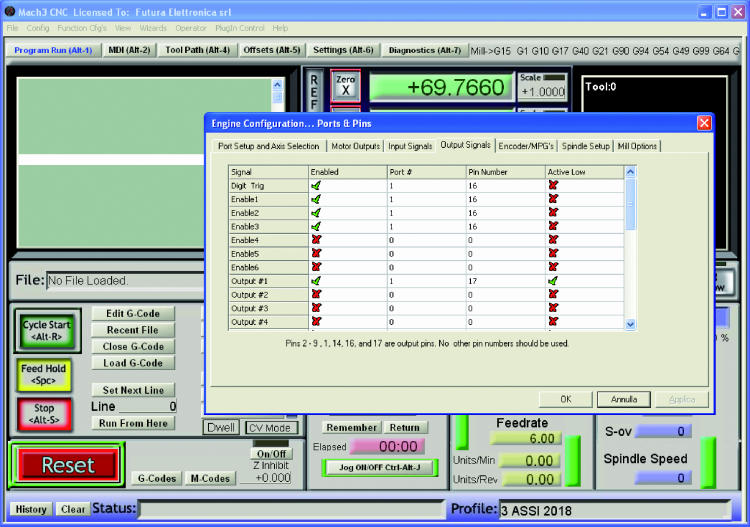Click the Annulla cancel button
The width and height of the screenshot is (750, 527).
point(624,399)
